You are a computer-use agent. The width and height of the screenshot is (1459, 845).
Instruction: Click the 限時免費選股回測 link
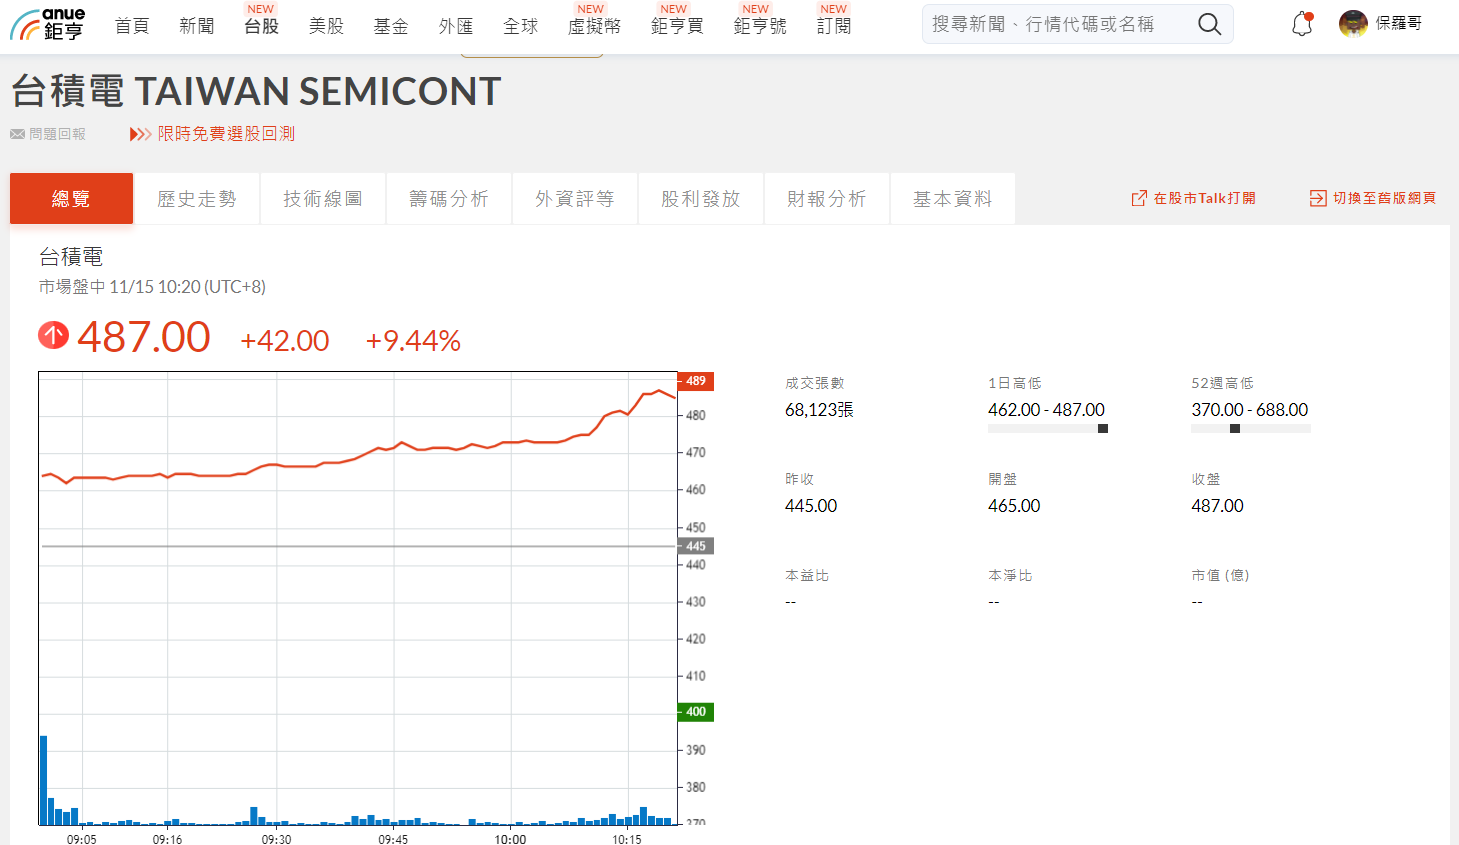click(x=226, y=134)
